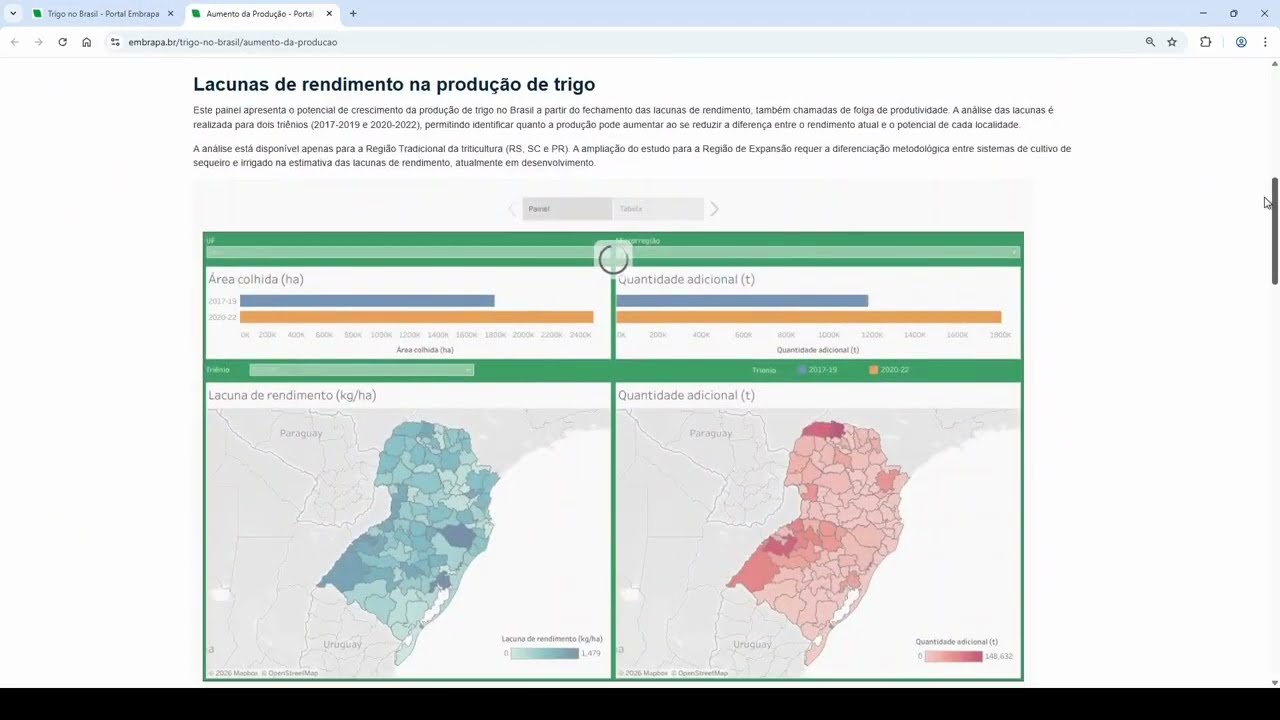The image size is (1280, 720).
Task: Click the 2017-19 blue legend swatch
Action: [x=802, y=370]
